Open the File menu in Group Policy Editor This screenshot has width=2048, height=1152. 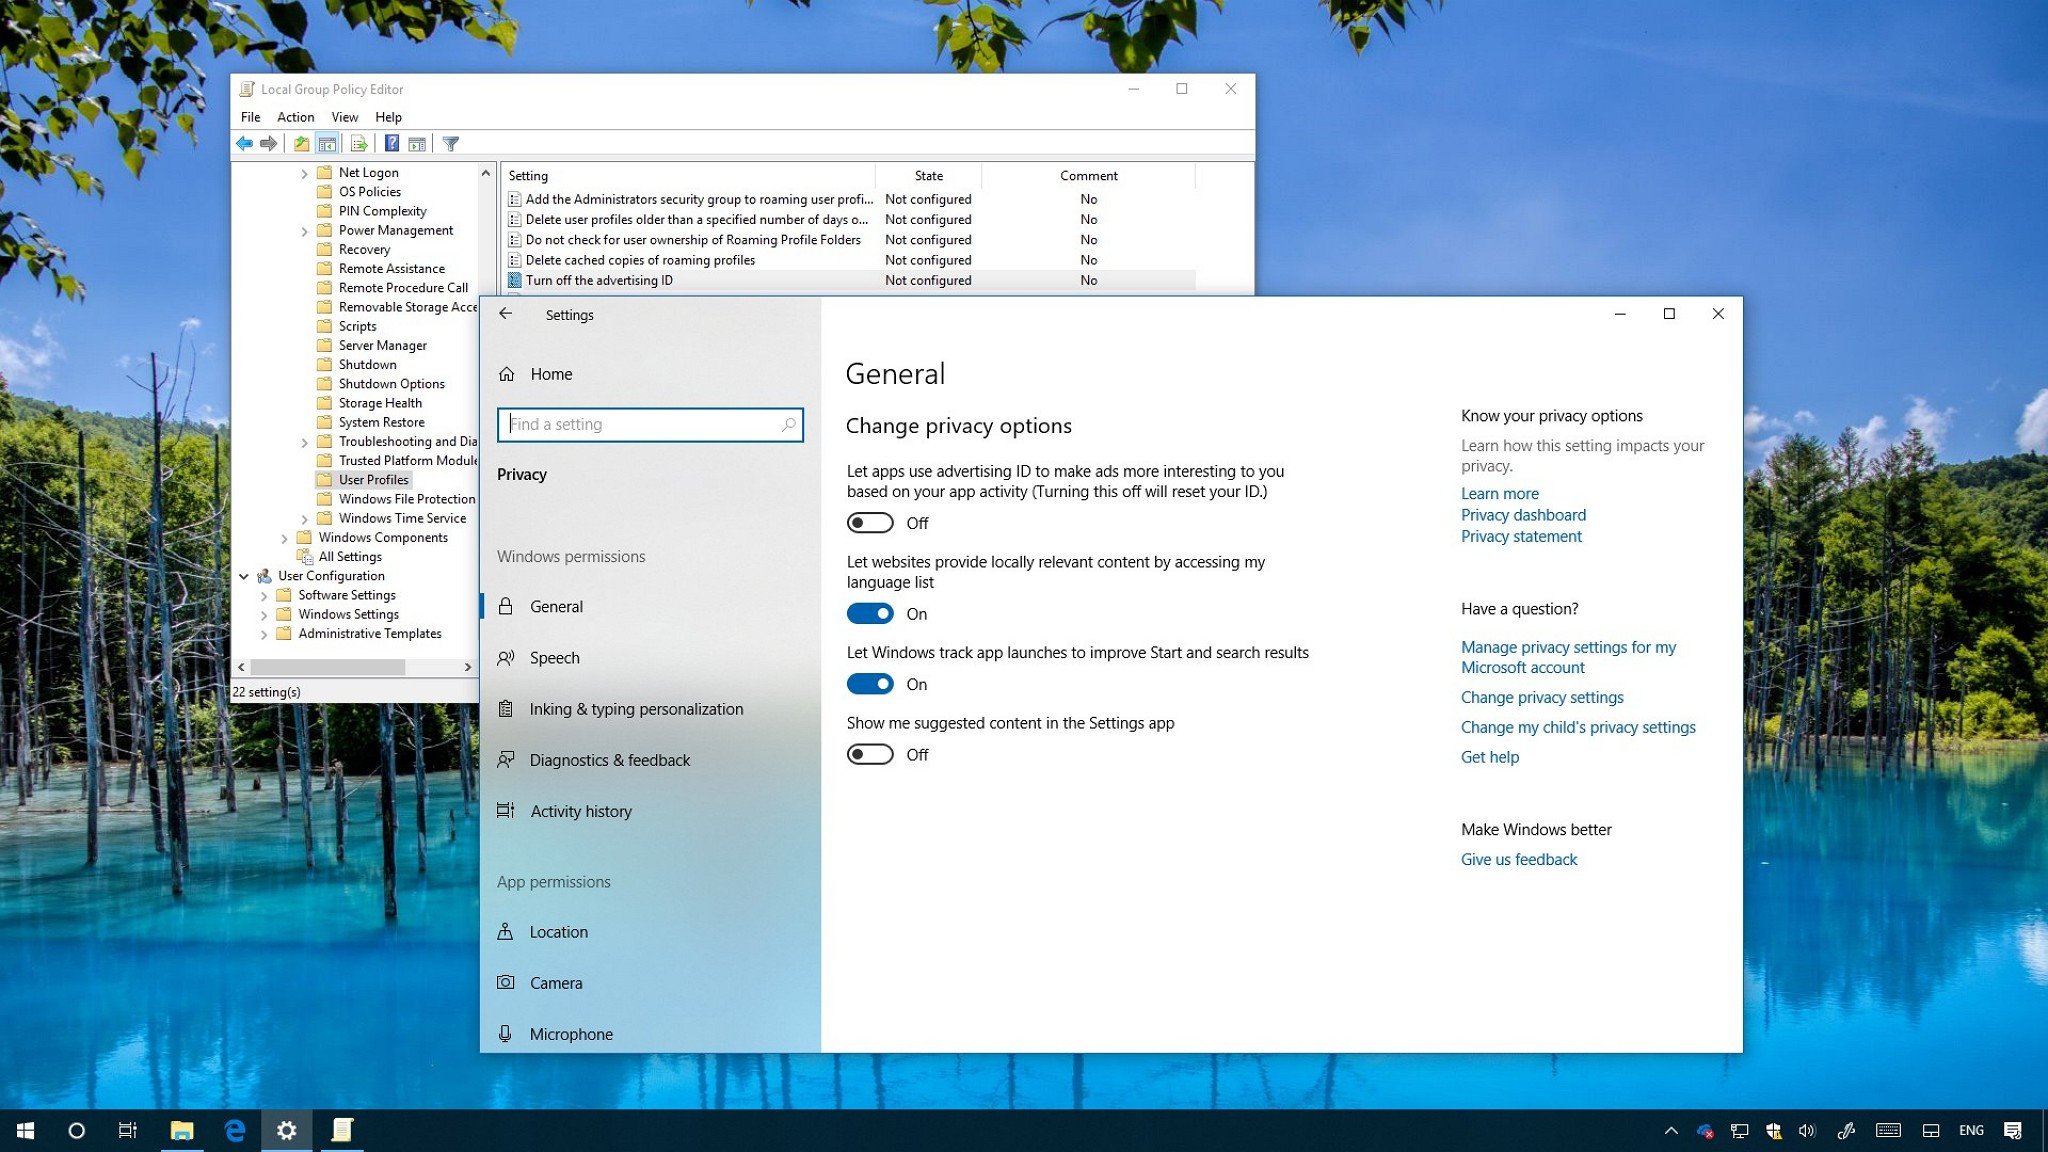[250, 117]
